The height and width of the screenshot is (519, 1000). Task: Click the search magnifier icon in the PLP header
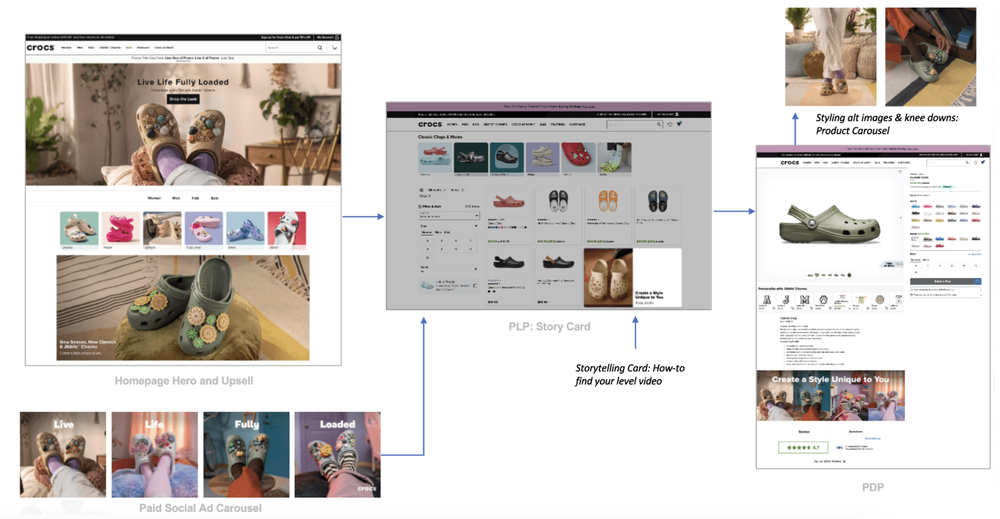click(659, 124)
